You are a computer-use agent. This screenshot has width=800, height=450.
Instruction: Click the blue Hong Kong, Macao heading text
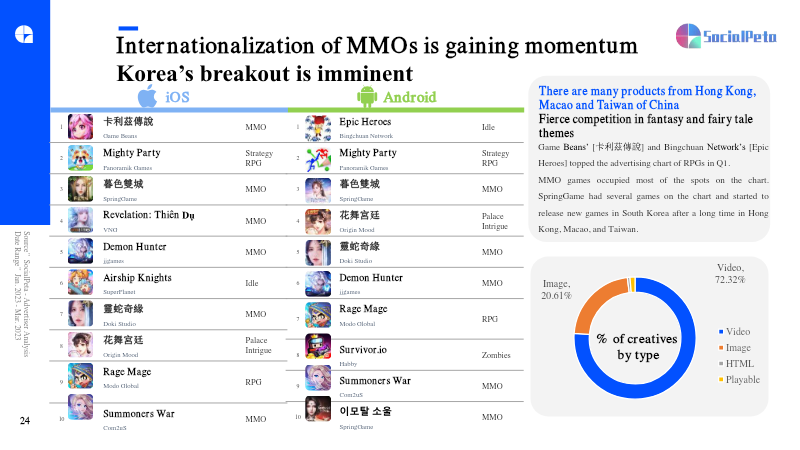(x=647, y=98)
